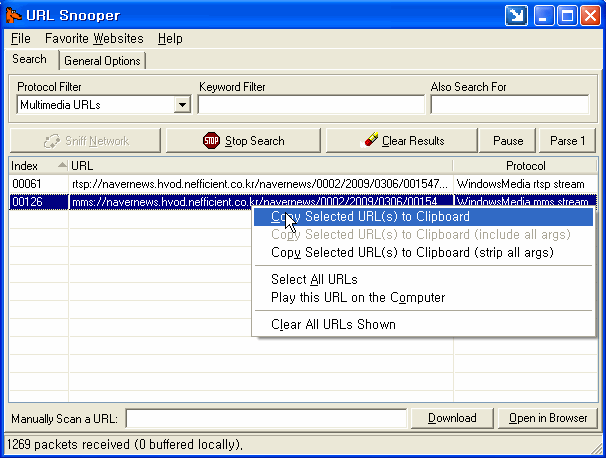
Task: Click the Manually Scan a URL field
Action: [x=266, y=419]
